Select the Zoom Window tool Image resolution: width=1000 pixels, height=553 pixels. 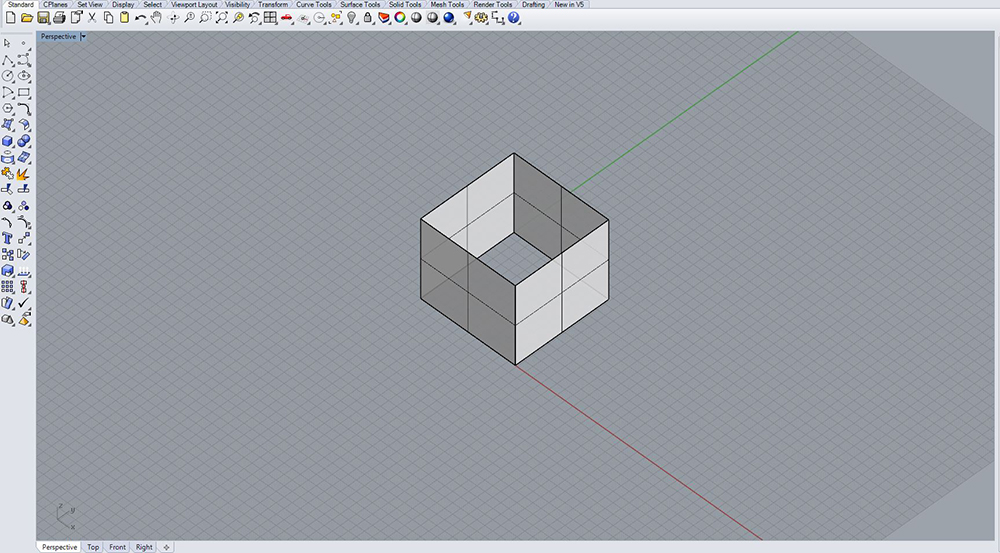click(x=205, y=18)
